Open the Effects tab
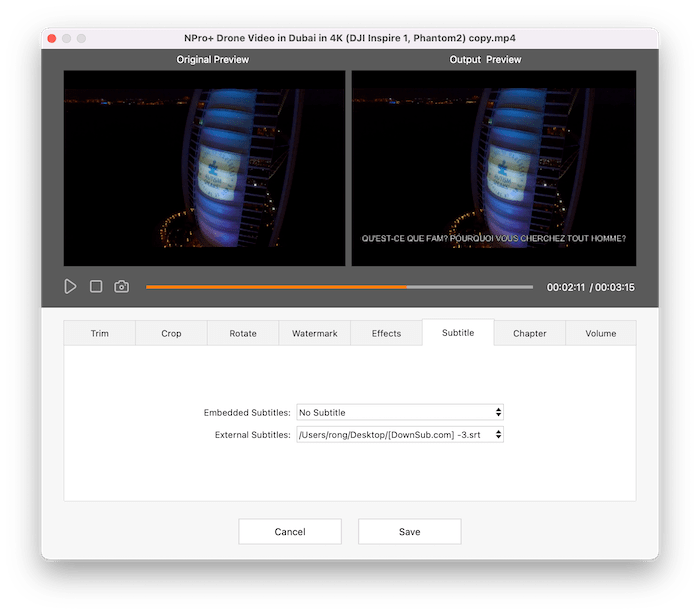700x614 pixels. [386, 333]
